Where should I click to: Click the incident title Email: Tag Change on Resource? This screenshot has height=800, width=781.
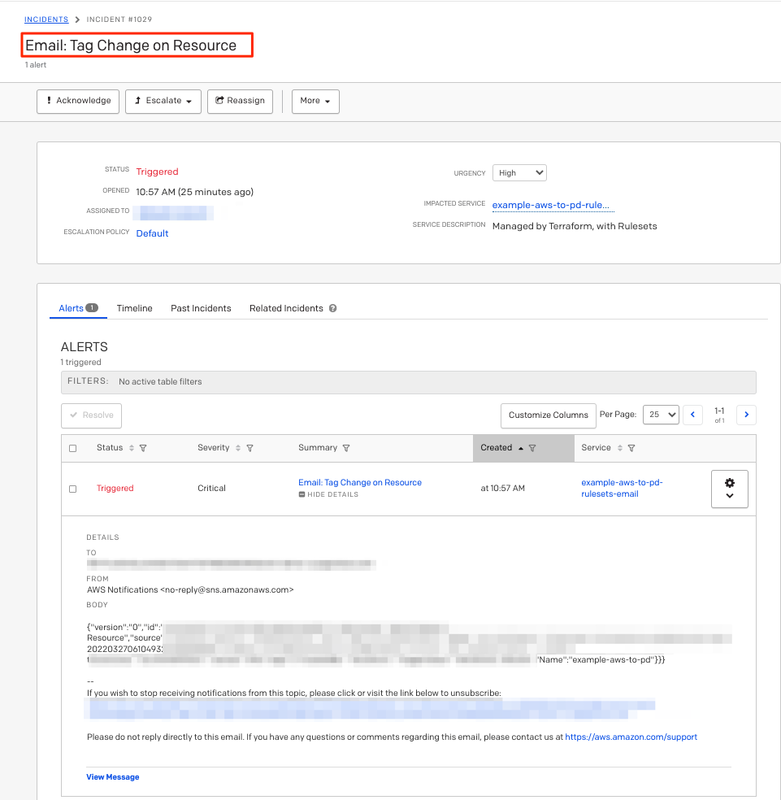[x=131, y=45]
